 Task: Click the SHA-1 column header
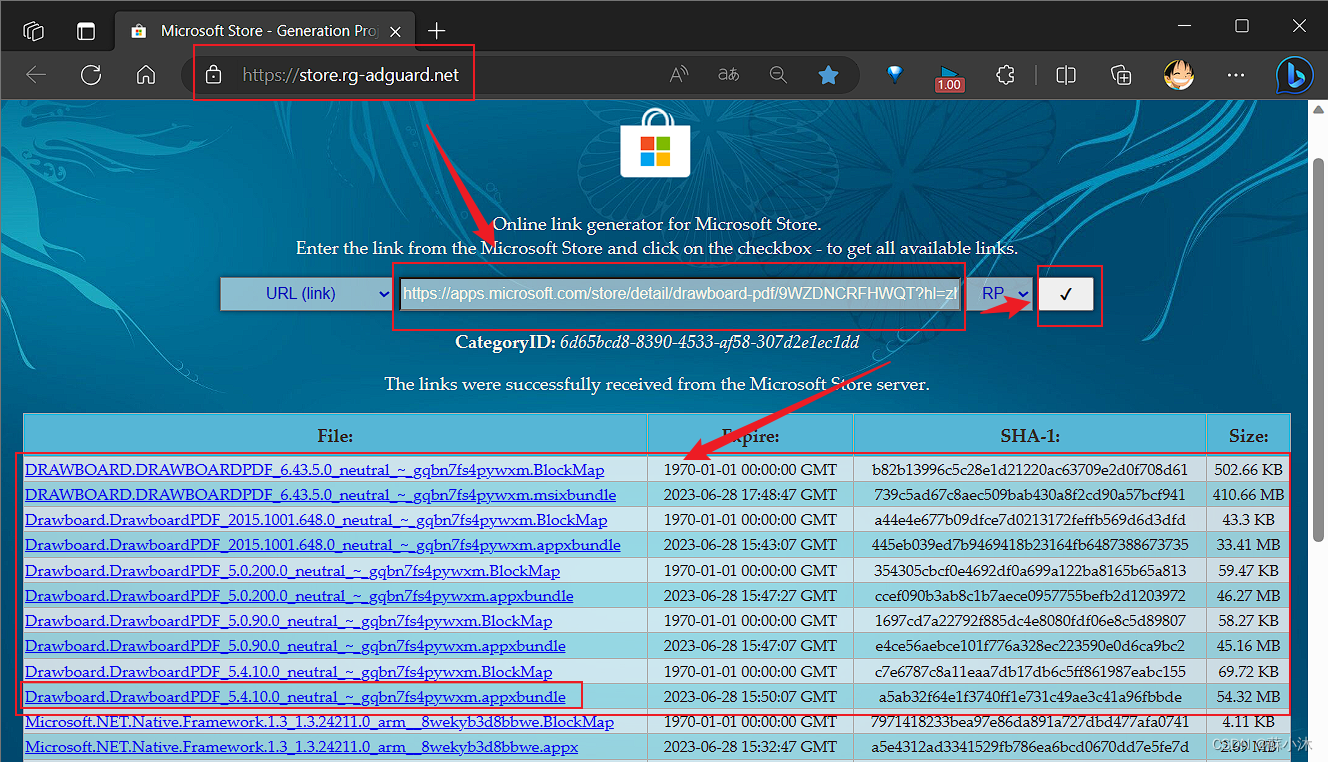(x=1029, y=436)
